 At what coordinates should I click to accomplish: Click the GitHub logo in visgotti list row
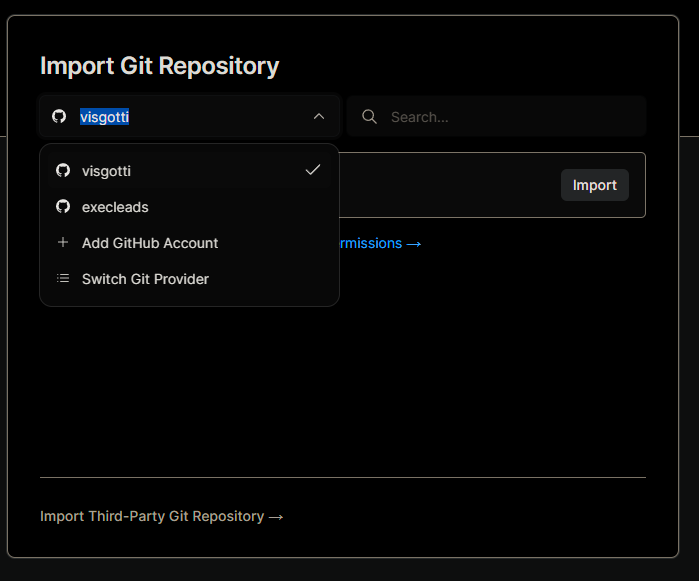(x=63, y=170)
